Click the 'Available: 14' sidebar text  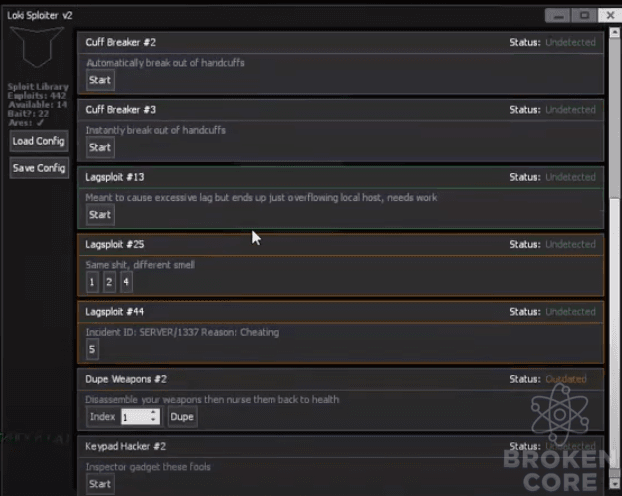click(x=38, y=105)
